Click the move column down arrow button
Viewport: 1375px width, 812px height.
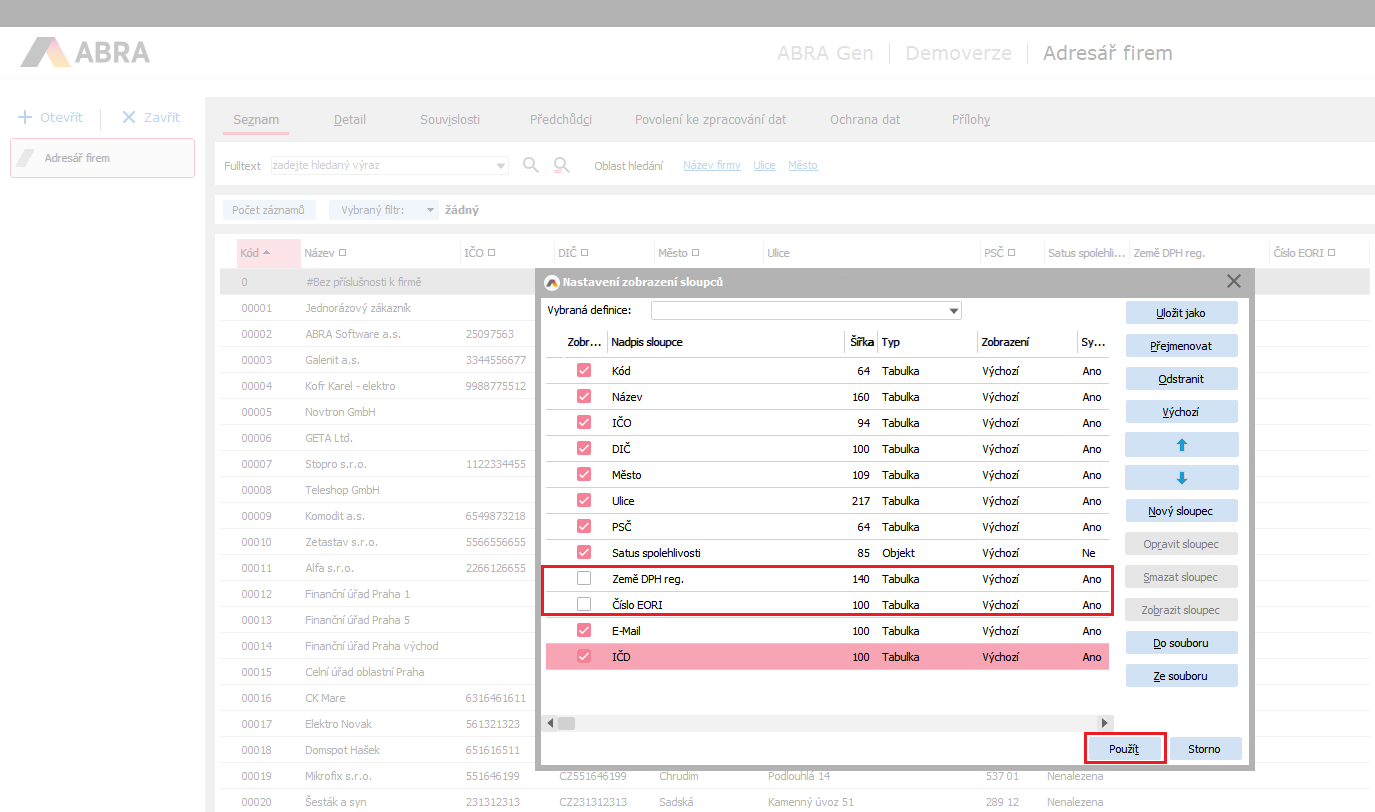[x=1181, y=477]
